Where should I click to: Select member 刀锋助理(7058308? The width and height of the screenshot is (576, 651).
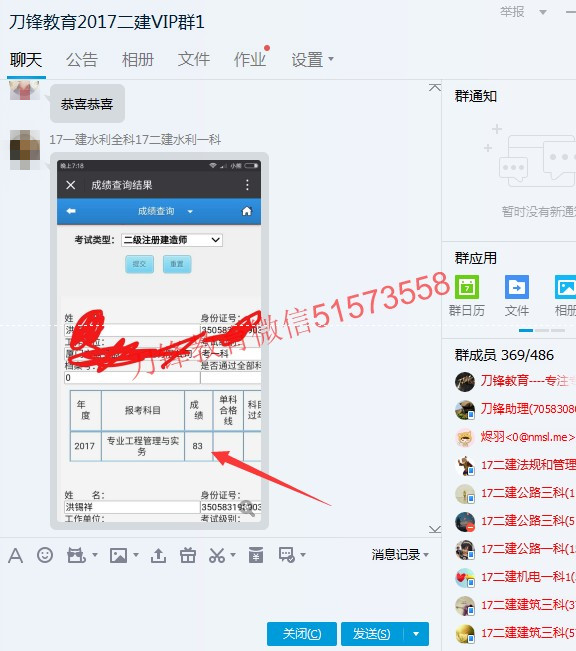point(527,409)
